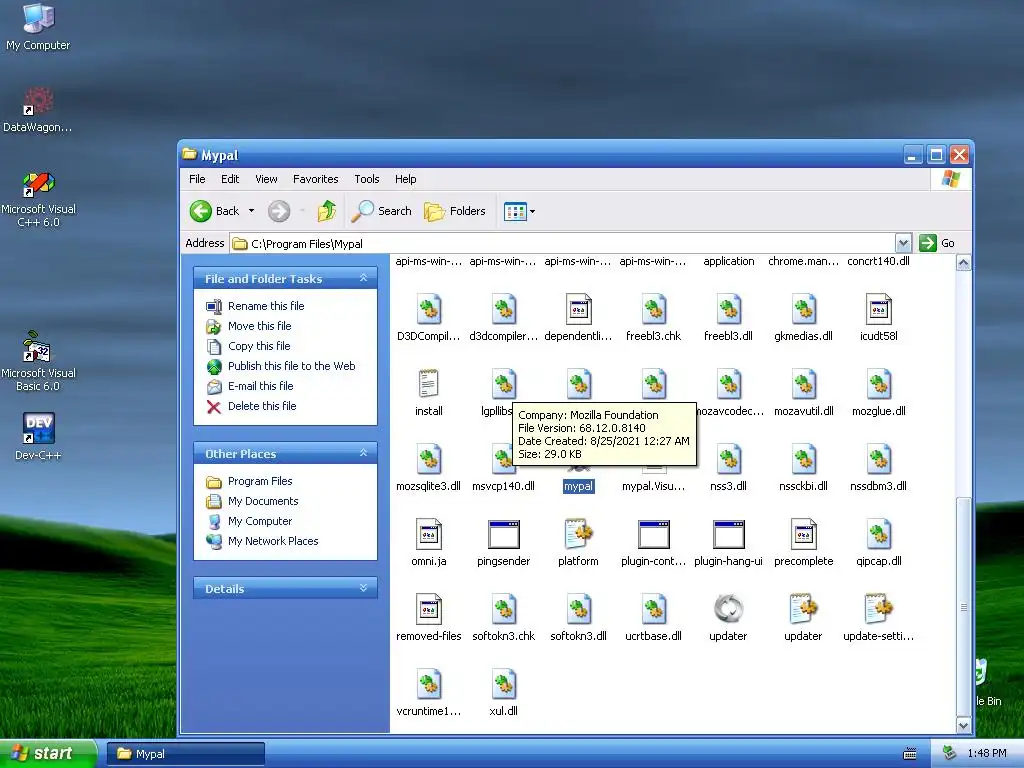Open the D3DCompil... dll file icon
The width and height of the screenshot is (1024, 768).
pos(428,309)
